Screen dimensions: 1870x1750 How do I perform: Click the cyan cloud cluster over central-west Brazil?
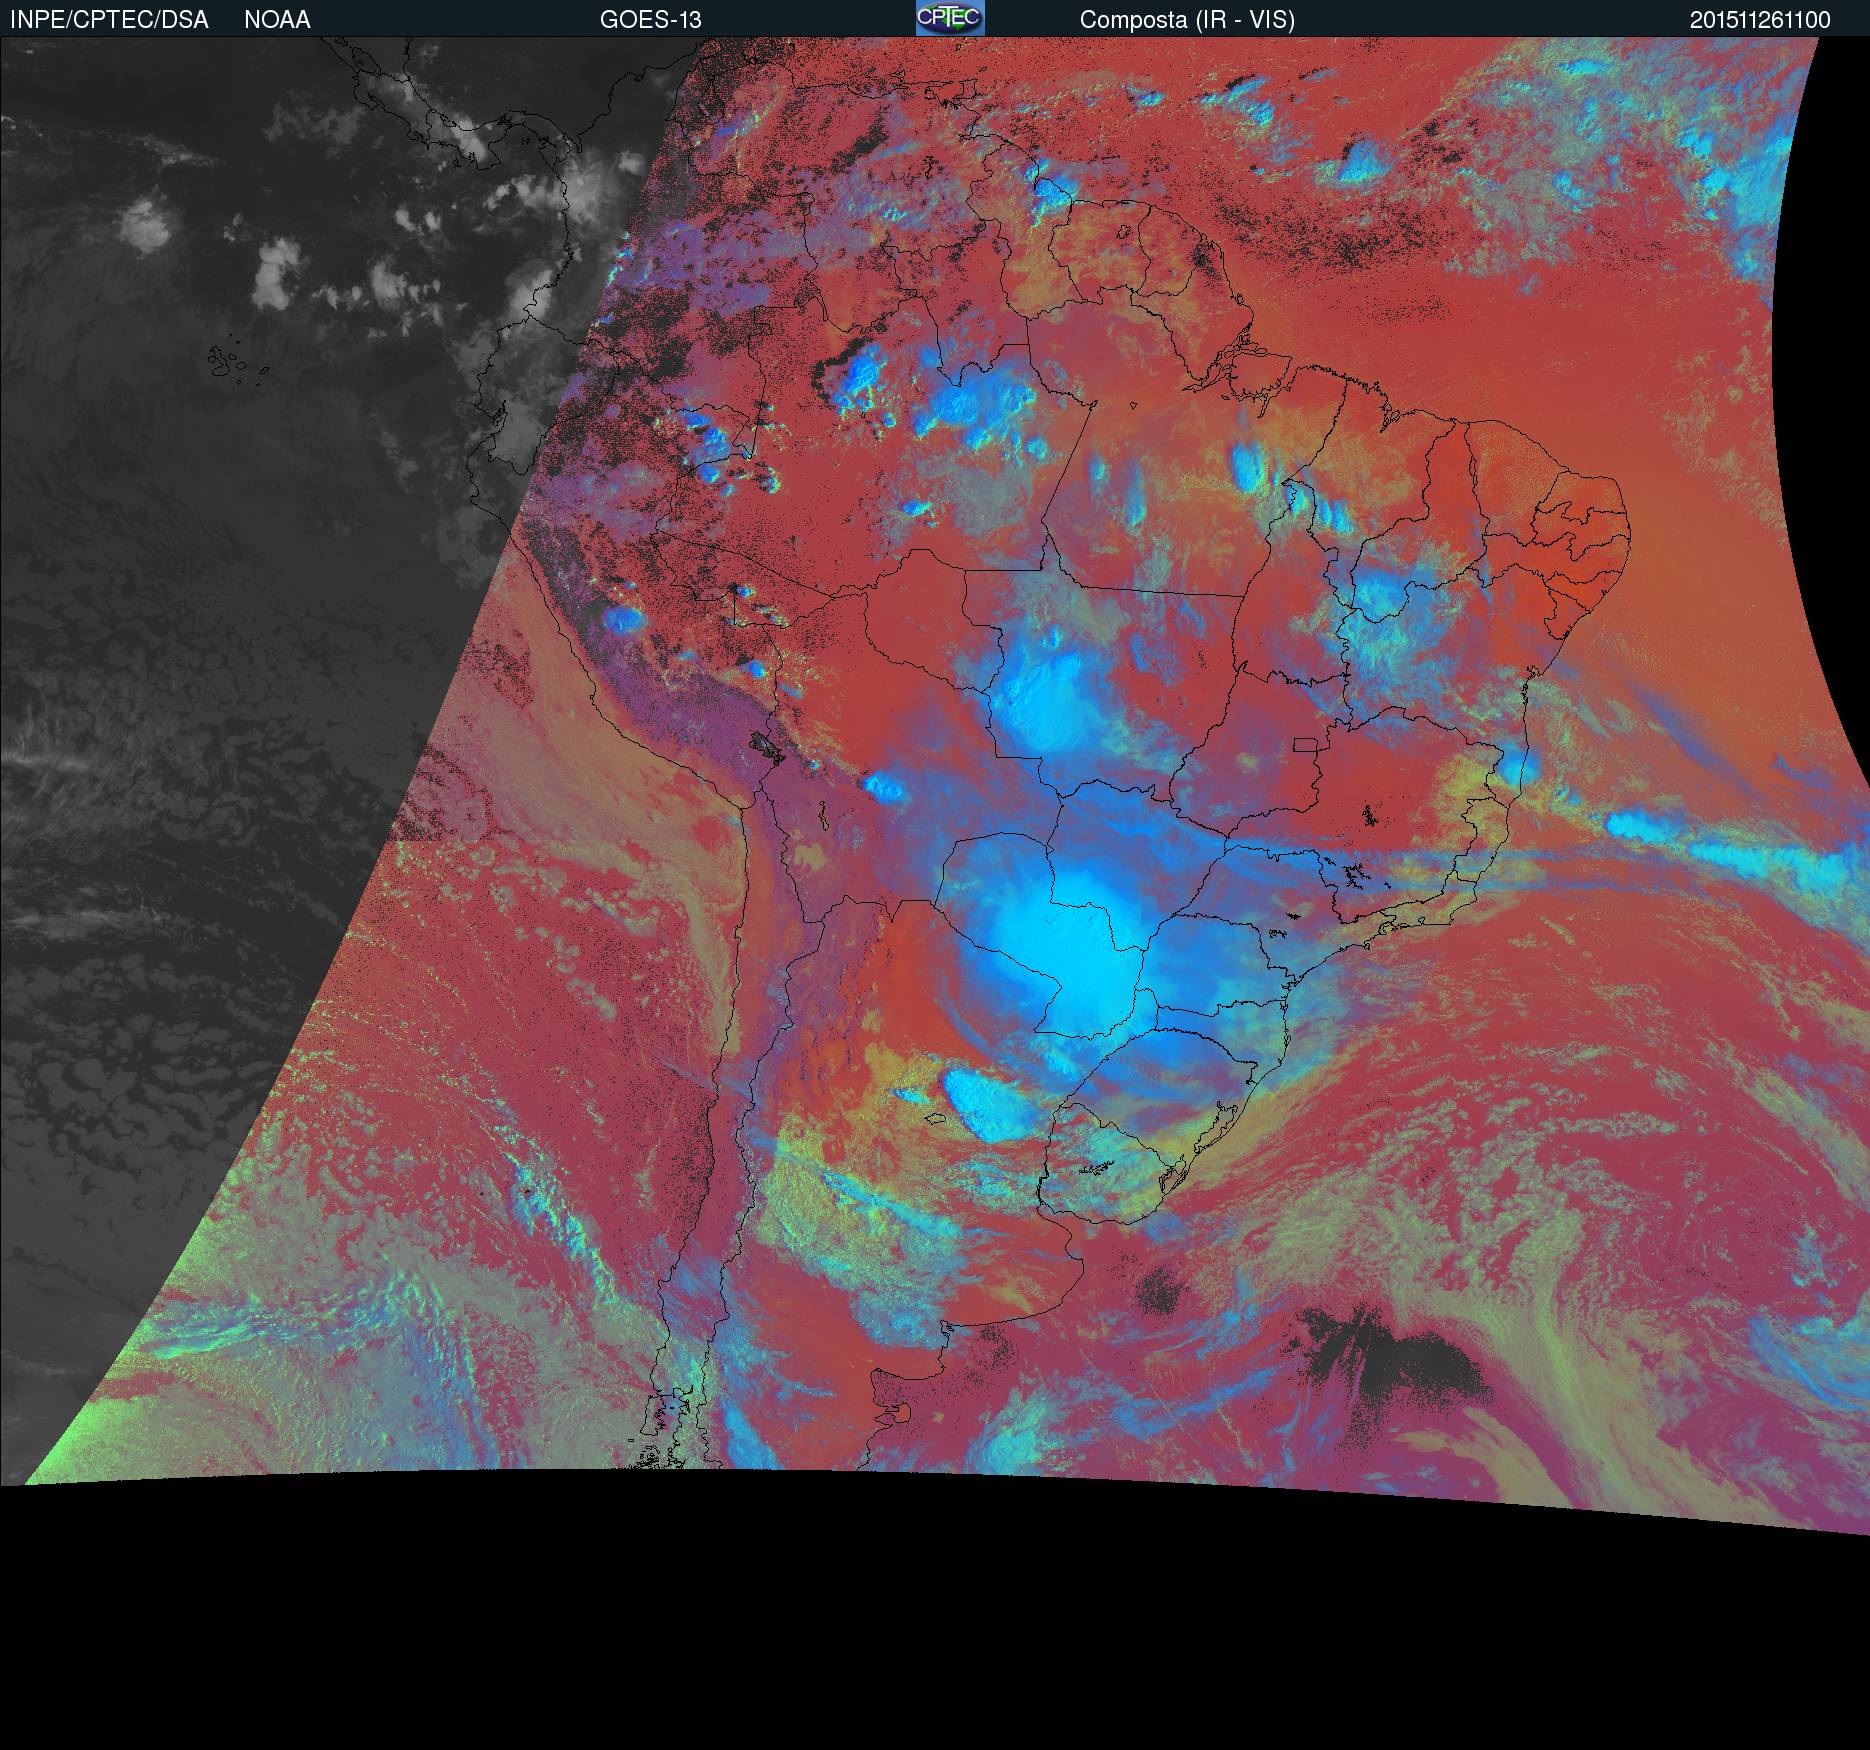coord(1040,700)
